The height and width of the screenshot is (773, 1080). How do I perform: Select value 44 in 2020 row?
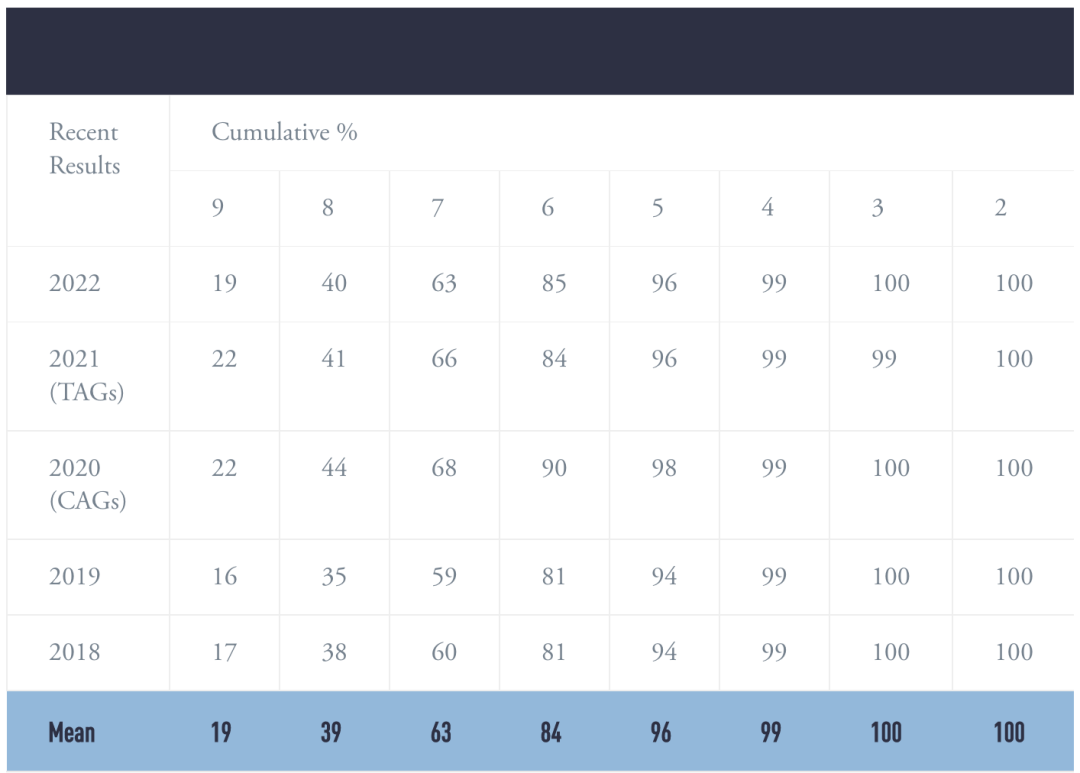tap(334, 468)
